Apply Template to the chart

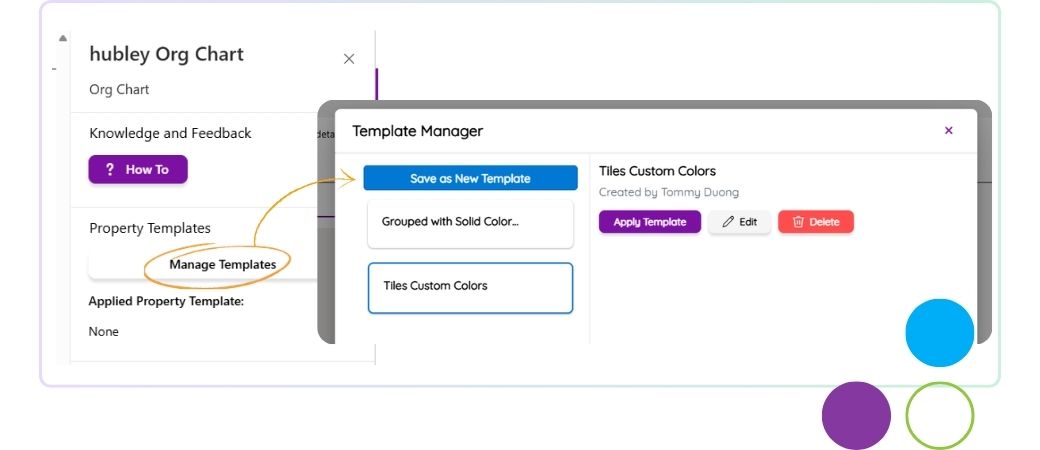649,222
